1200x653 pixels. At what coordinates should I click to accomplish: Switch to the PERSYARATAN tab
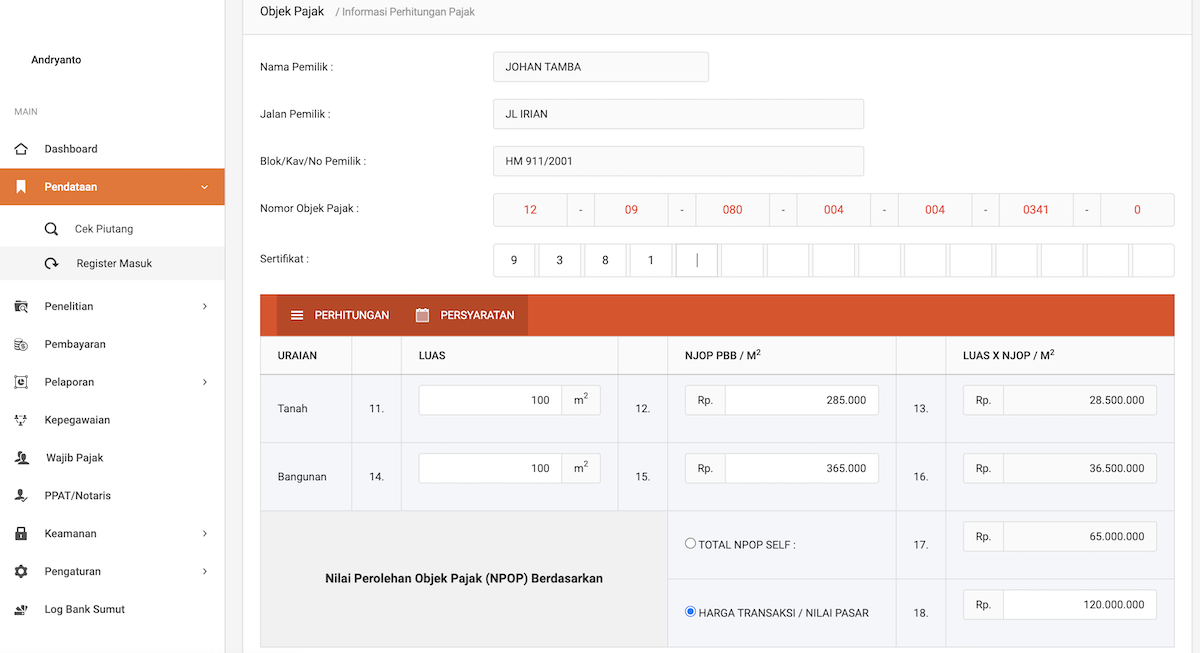click(465, 315)
